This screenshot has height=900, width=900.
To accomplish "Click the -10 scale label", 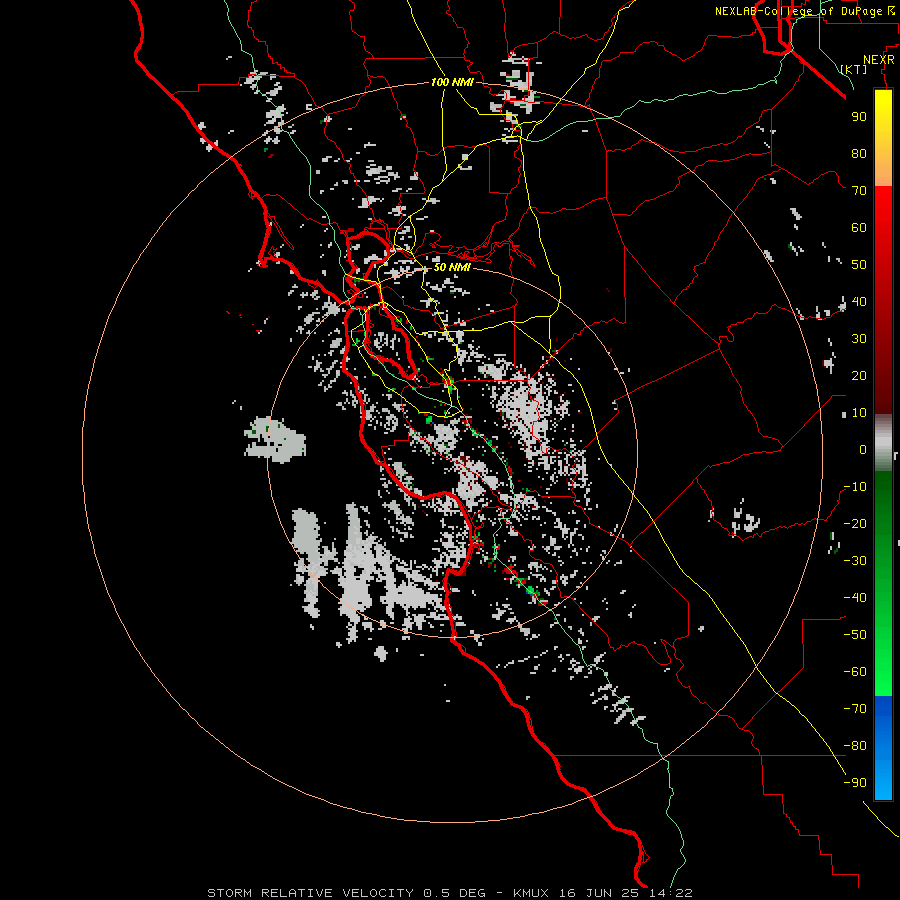I will (x=855, y=487).
